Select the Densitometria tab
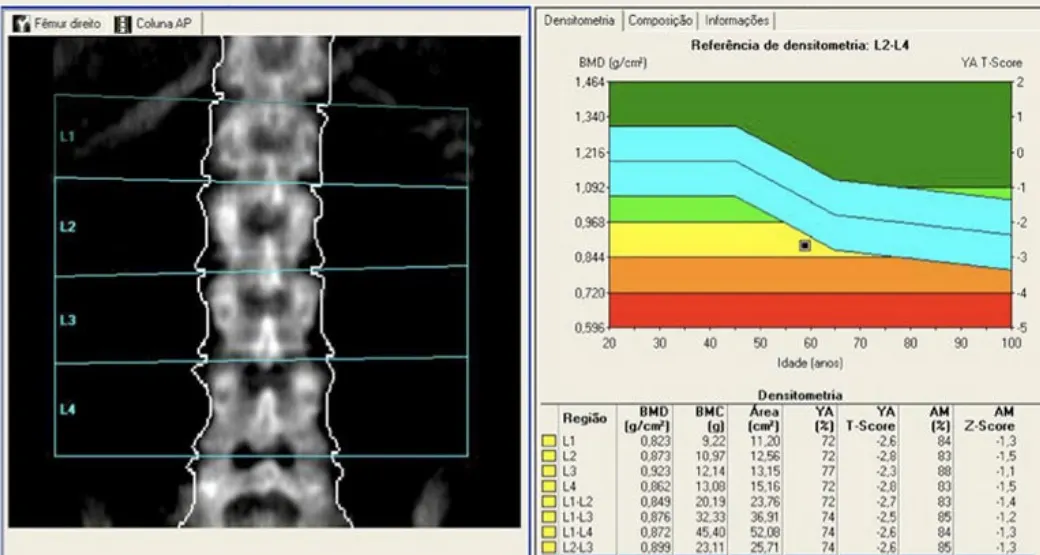Viewport: 1040px width, 555px height. tap(579, 21)
